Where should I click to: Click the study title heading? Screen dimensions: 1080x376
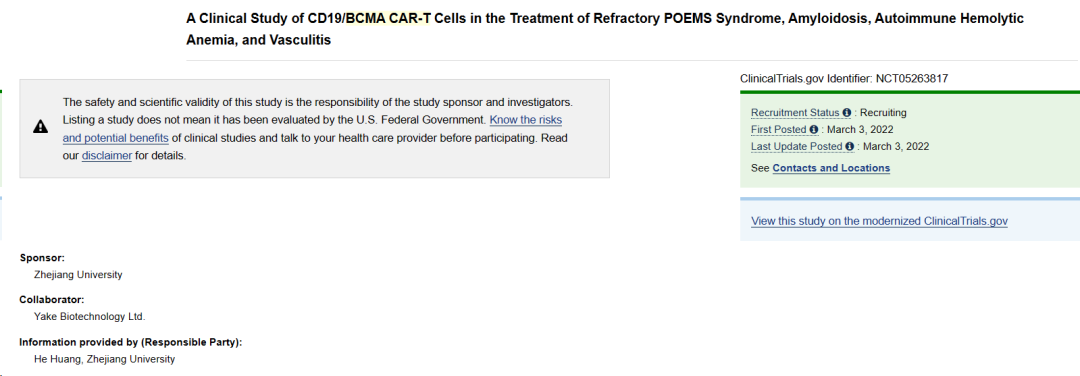(x=605, y=30)
